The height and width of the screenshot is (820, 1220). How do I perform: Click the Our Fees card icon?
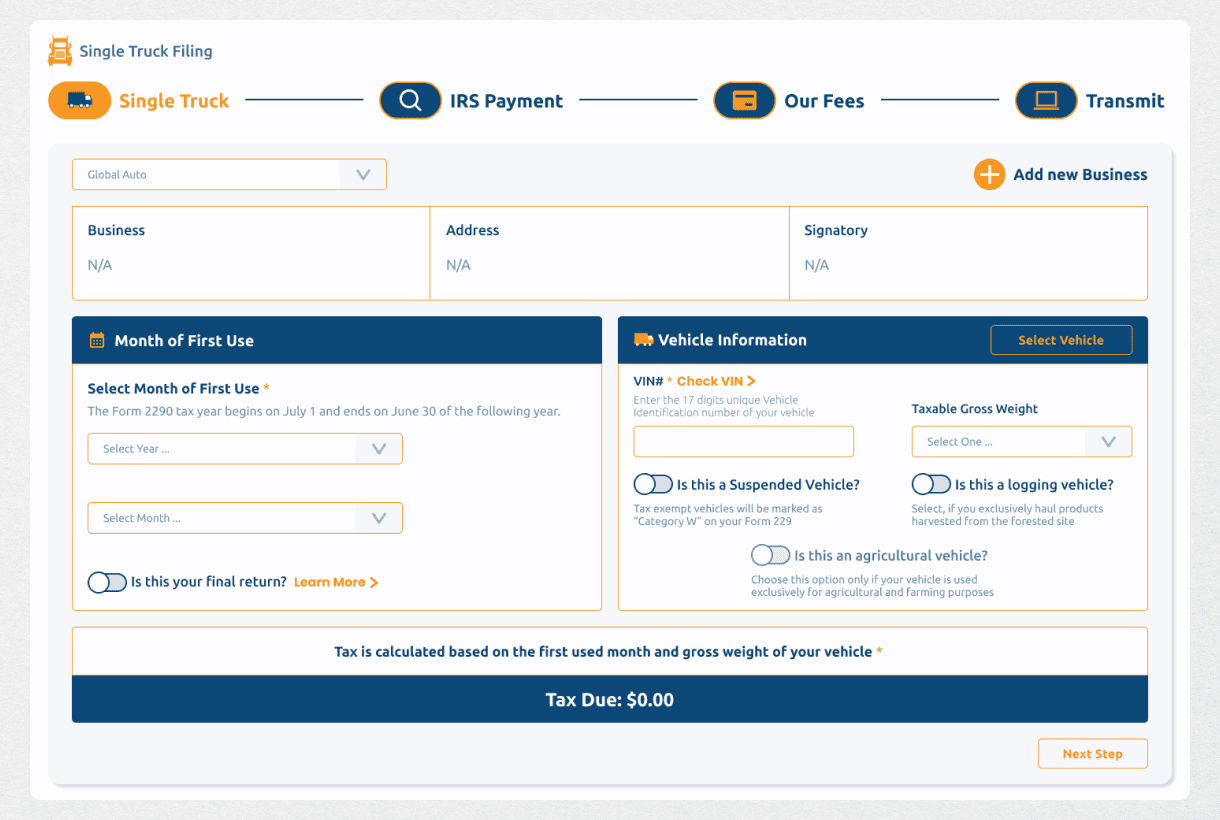click(744, 101)
